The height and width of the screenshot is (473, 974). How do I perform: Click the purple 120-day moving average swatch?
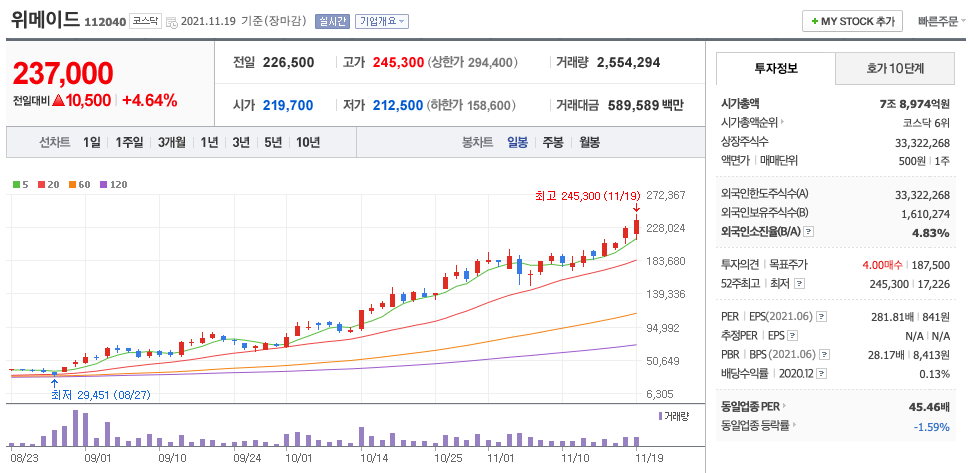(102, 185)
